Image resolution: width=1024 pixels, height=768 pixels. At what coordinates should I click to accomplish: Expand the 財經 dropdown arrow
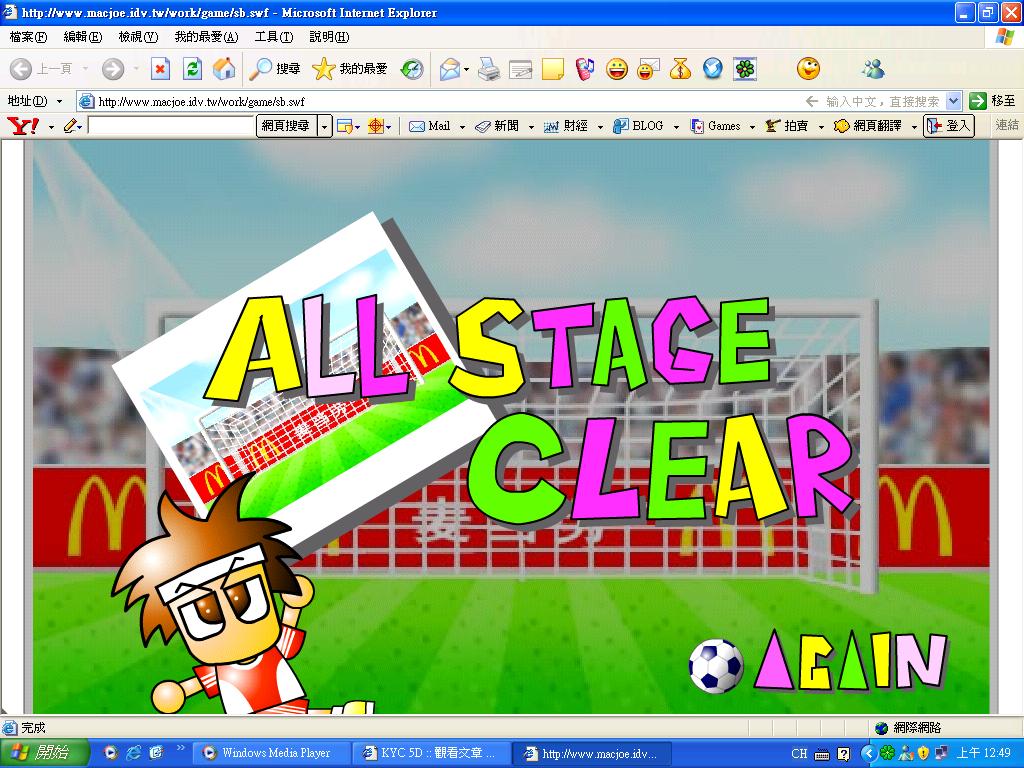(x=600, y=127)
